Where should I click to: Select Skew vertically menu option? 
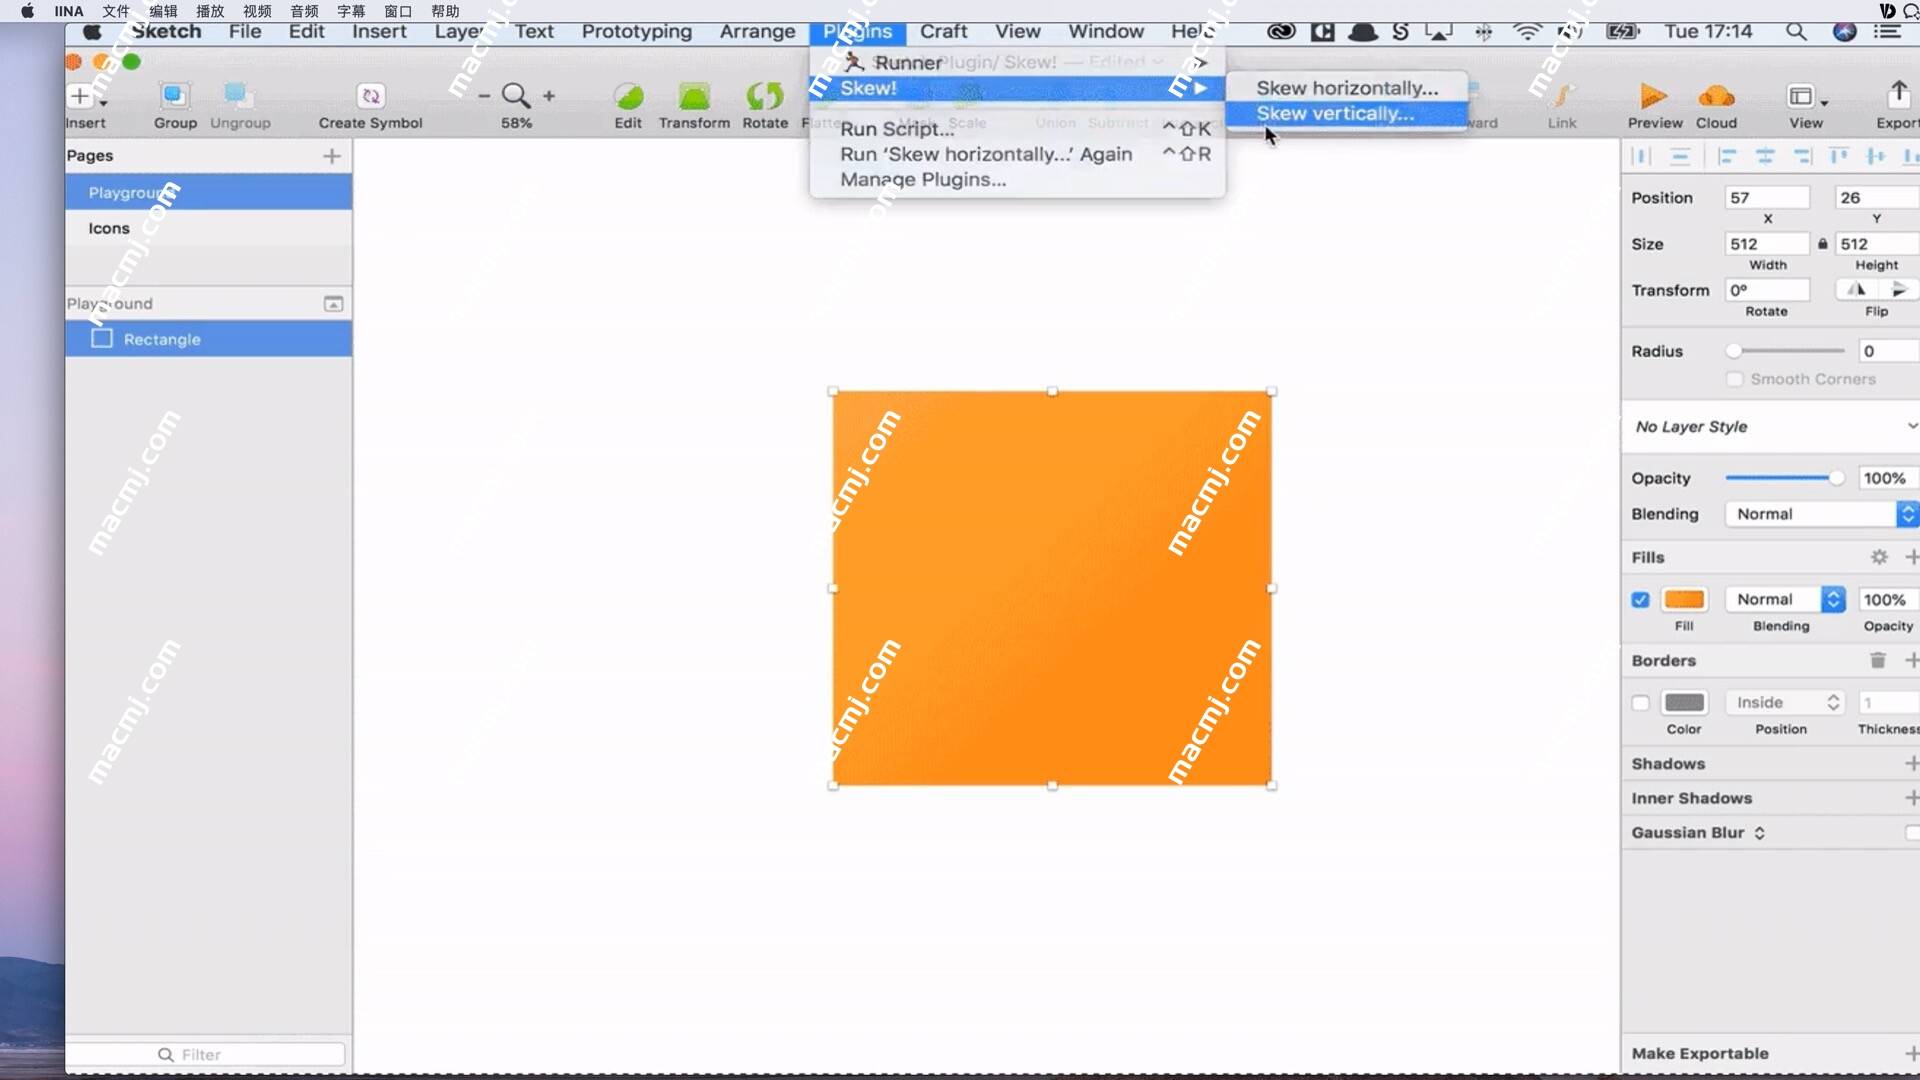point(1335,113)
